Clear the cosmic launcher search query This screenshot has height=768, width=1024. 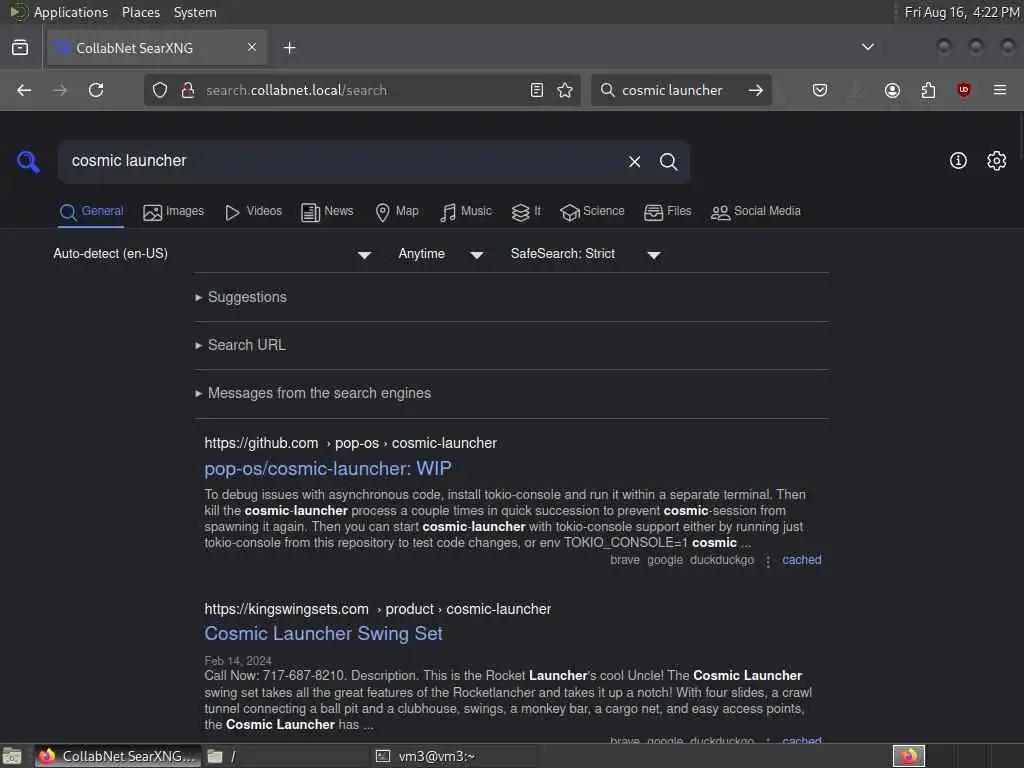(634, 161)
